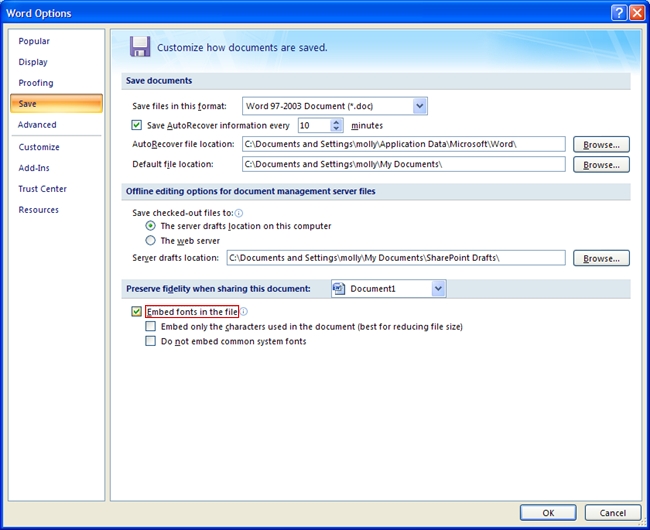The image size is (650, 530).
Task: Click info icon beside Save checked-out files to
Action: pyautogui.click(x=239, y=212)
